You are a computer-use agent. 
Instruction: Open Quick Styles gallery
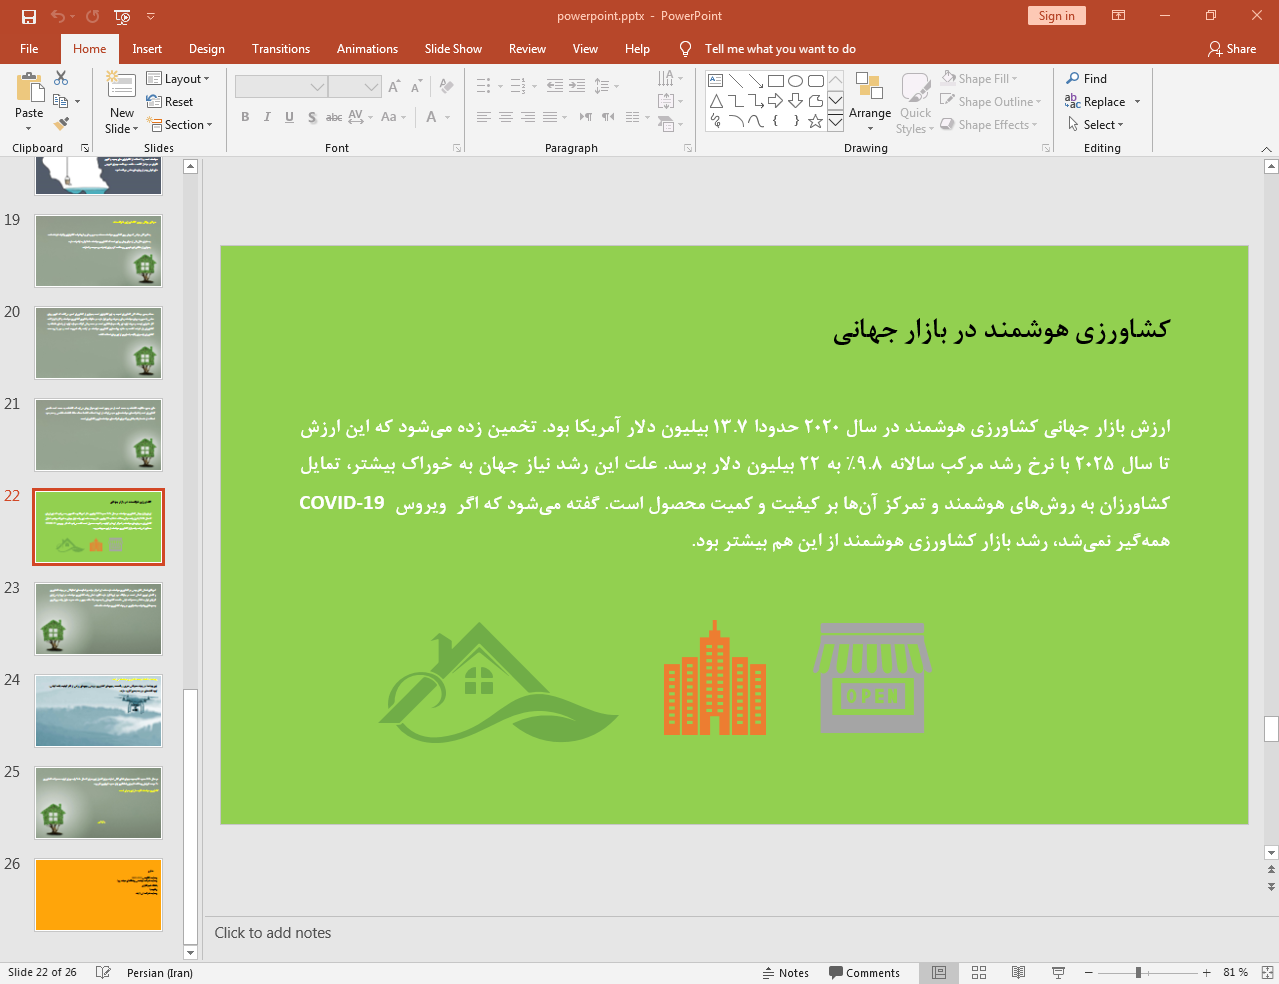point(915,102)
